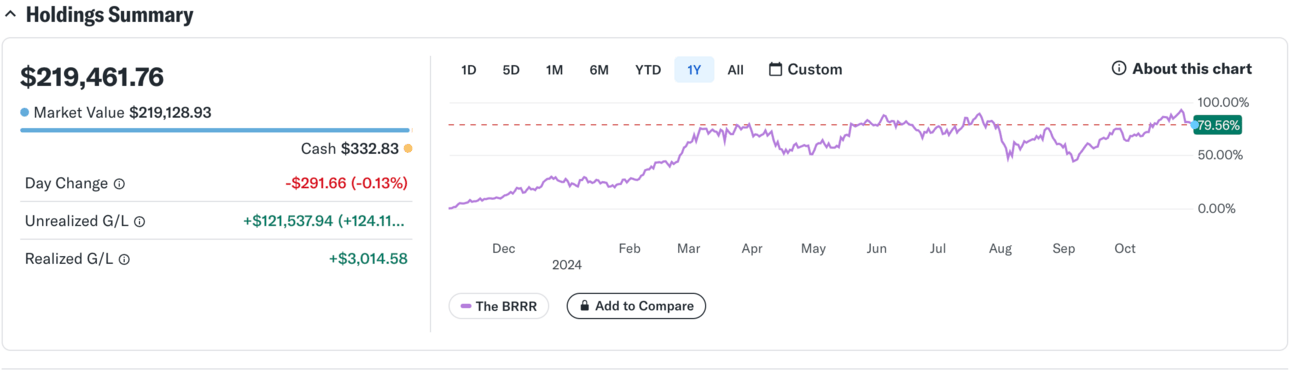Click the About this chart info icon

click(x=1119, y=69)
